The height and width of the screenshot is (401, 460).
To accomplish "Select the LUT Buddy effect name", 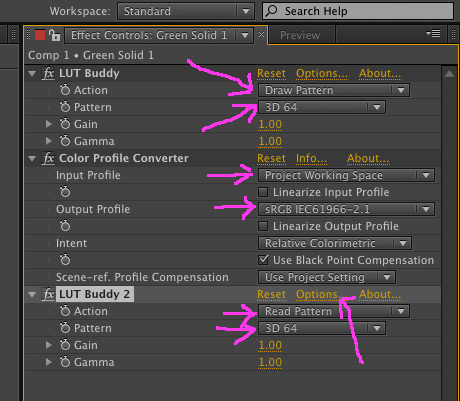I will [x=89, y=73].
